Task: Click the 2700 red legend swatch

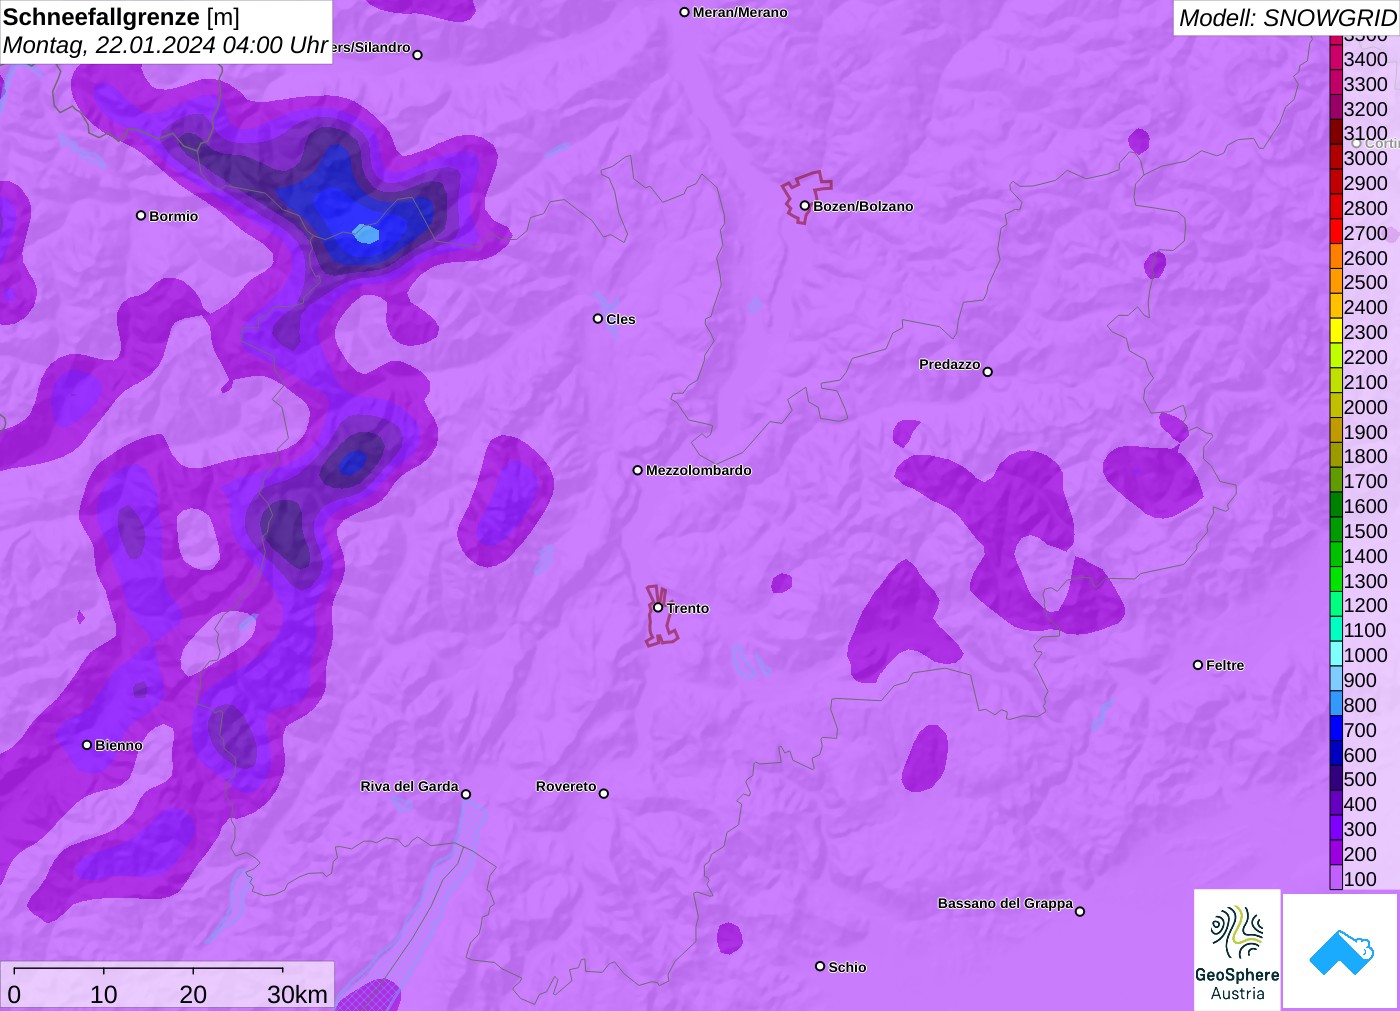Action: pyautogui.click(x=1336, y=232)
